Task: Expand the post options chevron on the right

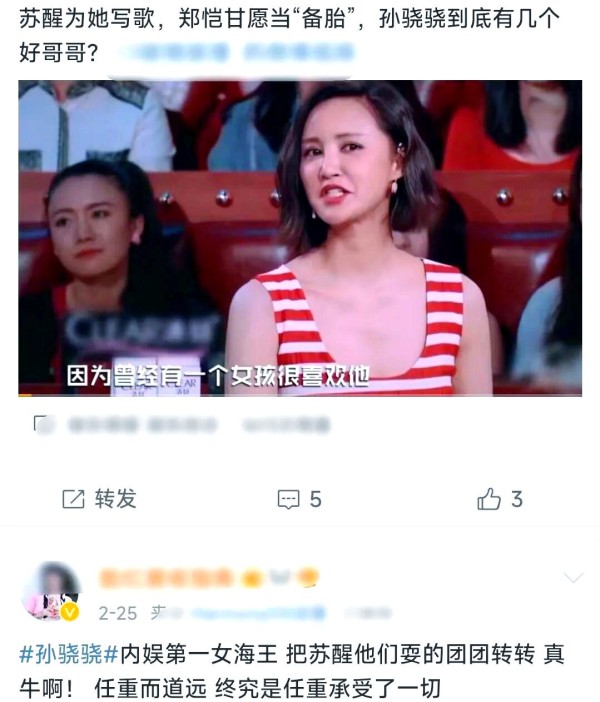Action: pyautogui.click(x=573, y=578)
